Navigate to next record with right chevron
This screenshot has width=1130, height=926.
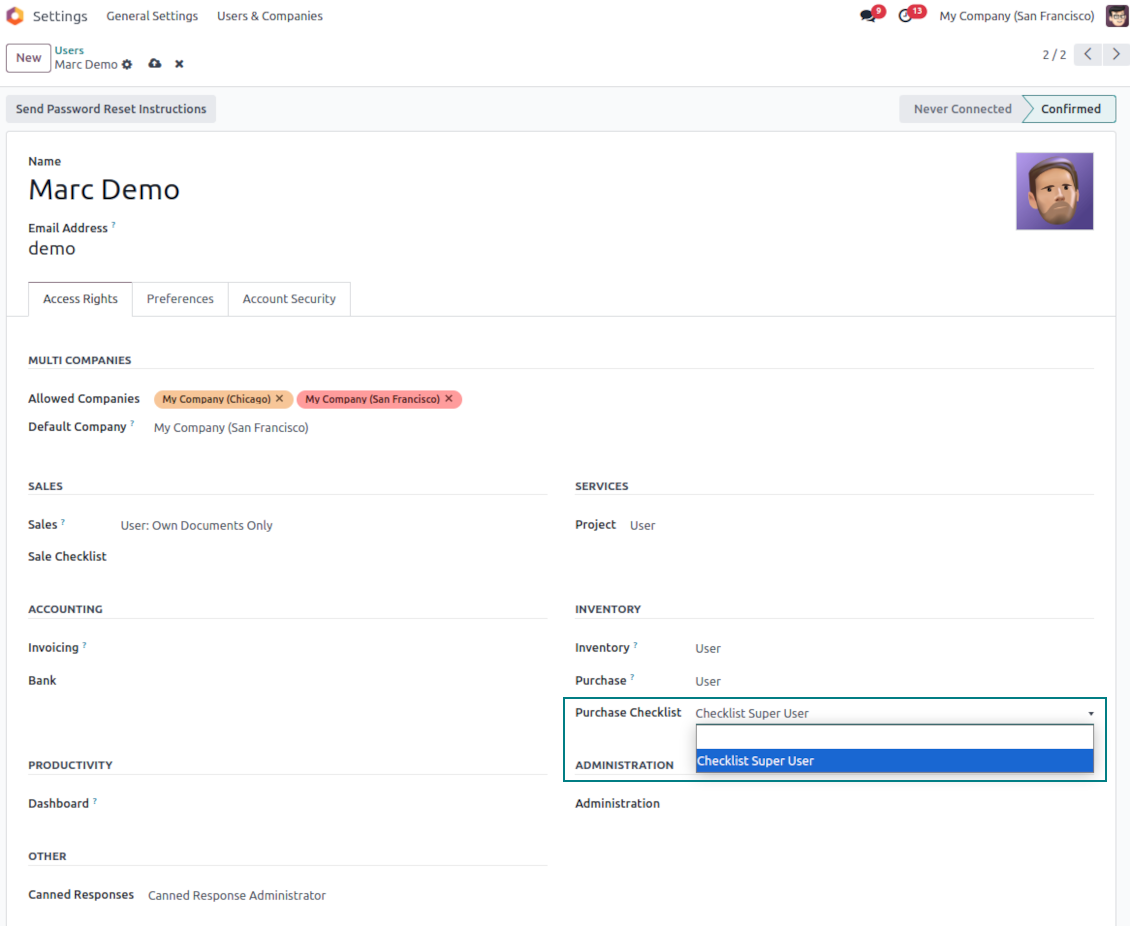[1116, 54]
